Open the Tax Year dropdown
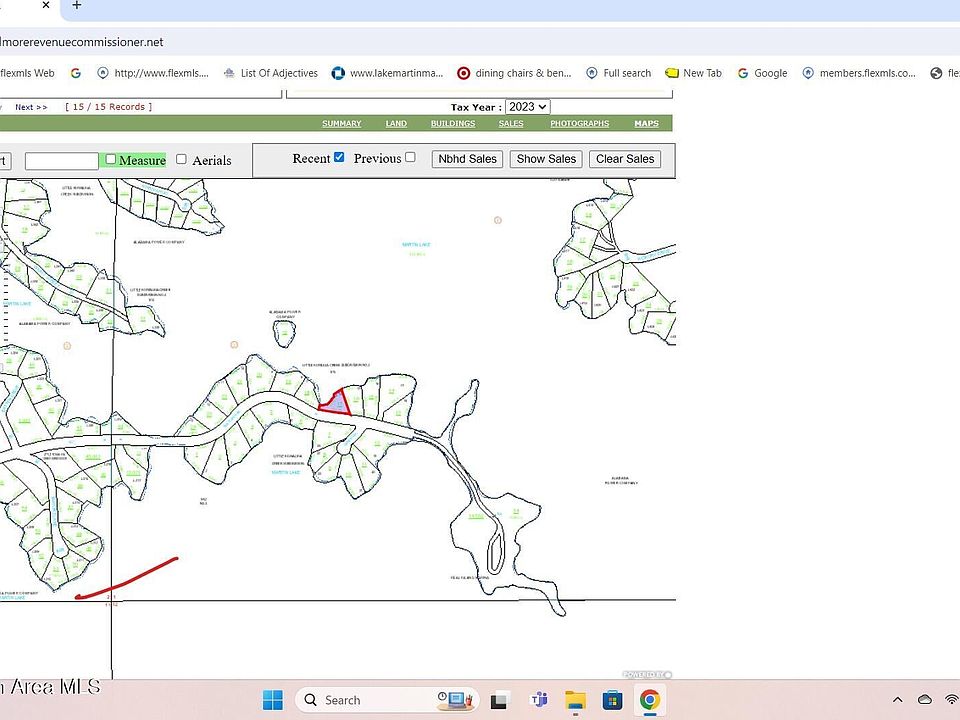960x720 pixels. coord(527,107)
